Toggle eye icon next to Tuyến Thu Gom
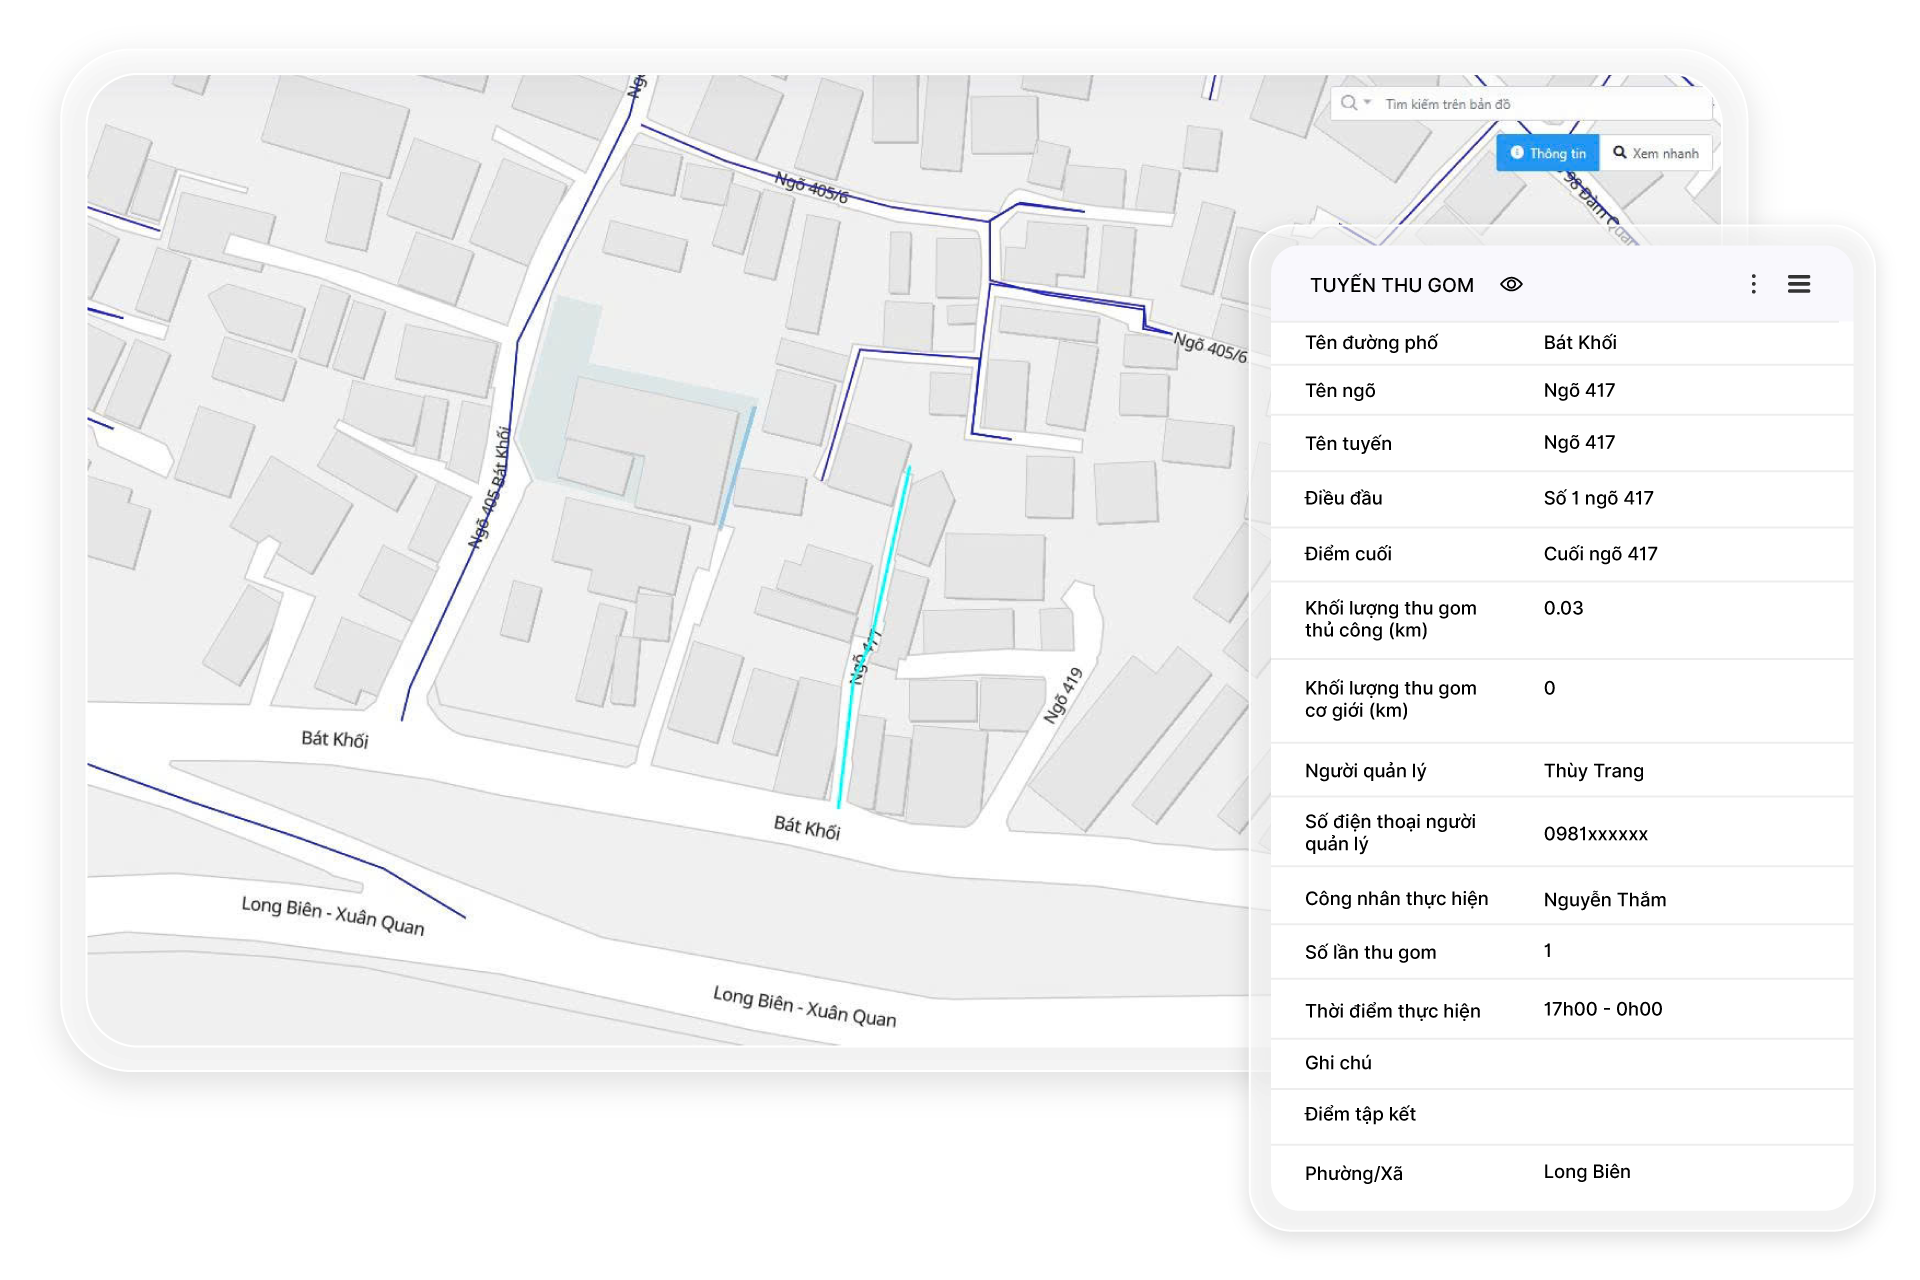1920x1280 pixels. pos(1511,285)
